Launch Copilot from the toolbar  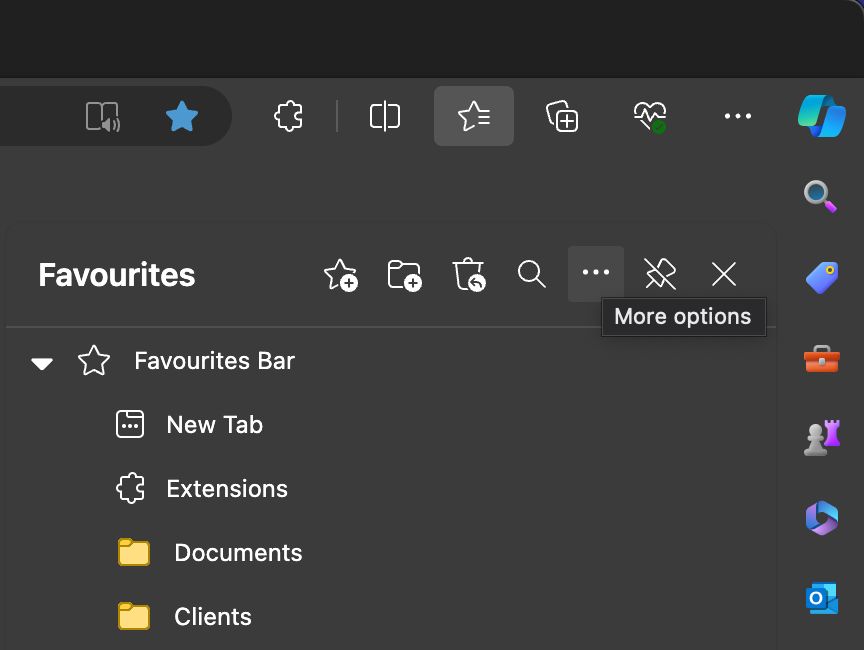822,116
